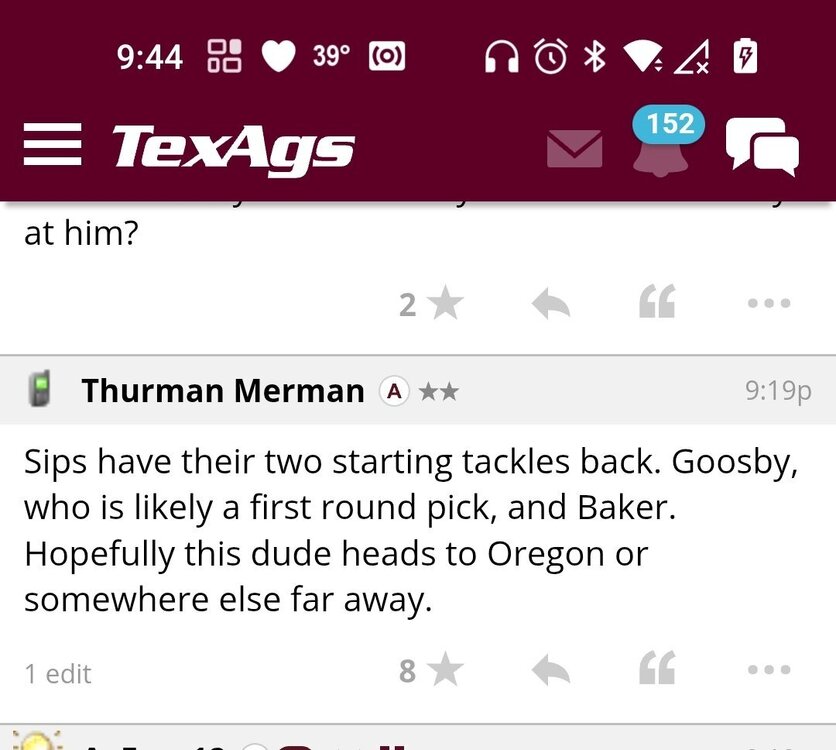
Task: Open the private messages envelope
Action: pyautogui.click(x=574, y=149)
